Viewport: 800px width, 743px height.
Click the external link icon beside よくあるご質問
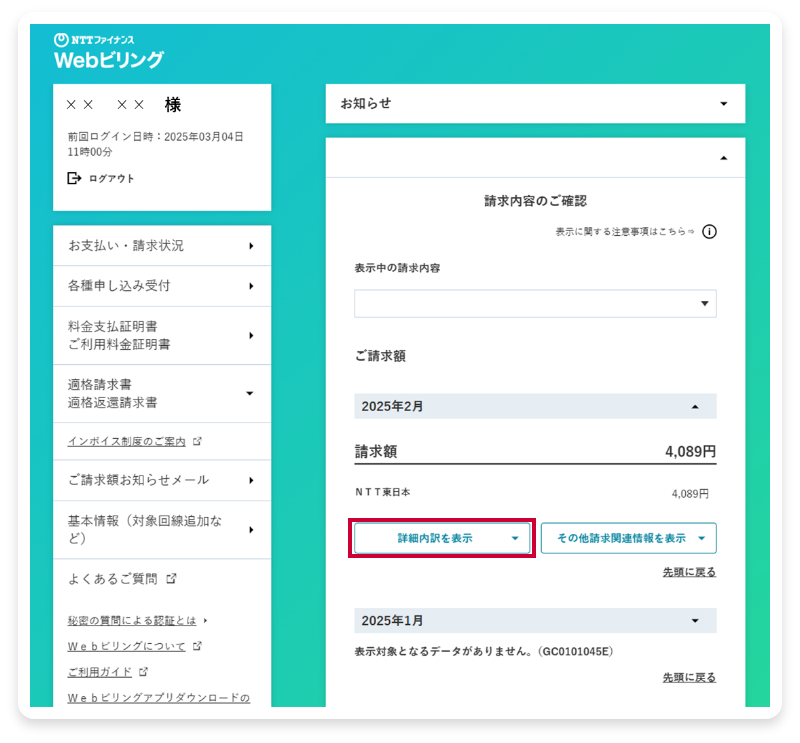[x=172, y=578]
